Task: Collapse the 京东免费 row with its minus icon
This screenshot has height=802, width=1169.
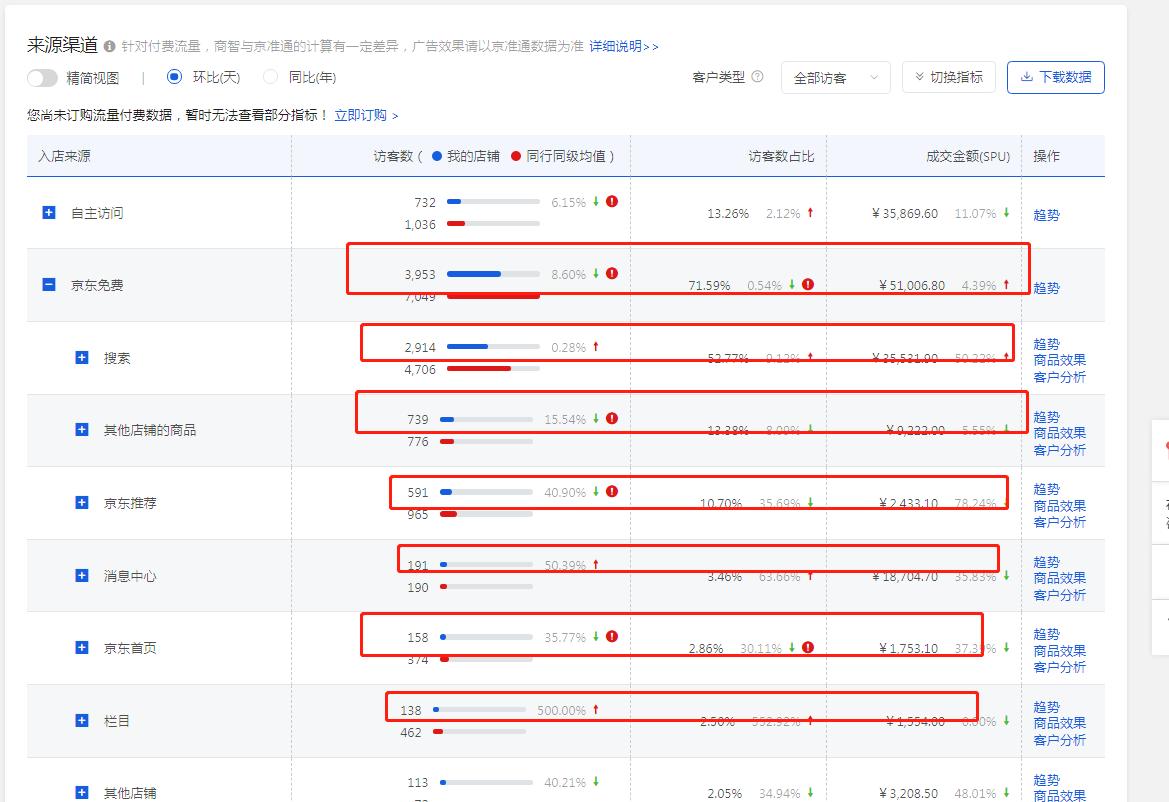Action: point(48,284)
